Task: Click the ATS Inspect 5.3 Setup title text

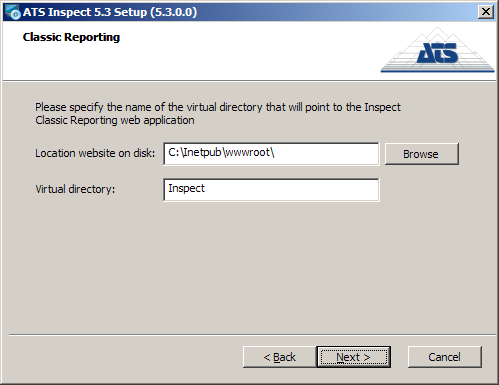Action: (110, 12)
